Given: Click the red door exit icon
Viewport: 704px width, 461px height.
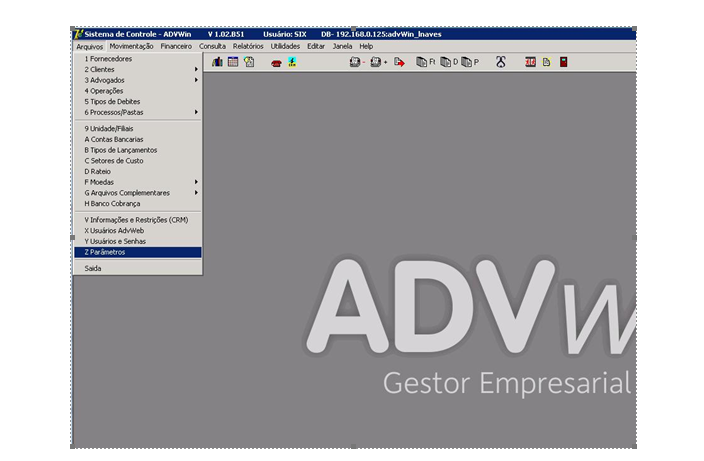Looking at the screenshot, I should 563,62.
